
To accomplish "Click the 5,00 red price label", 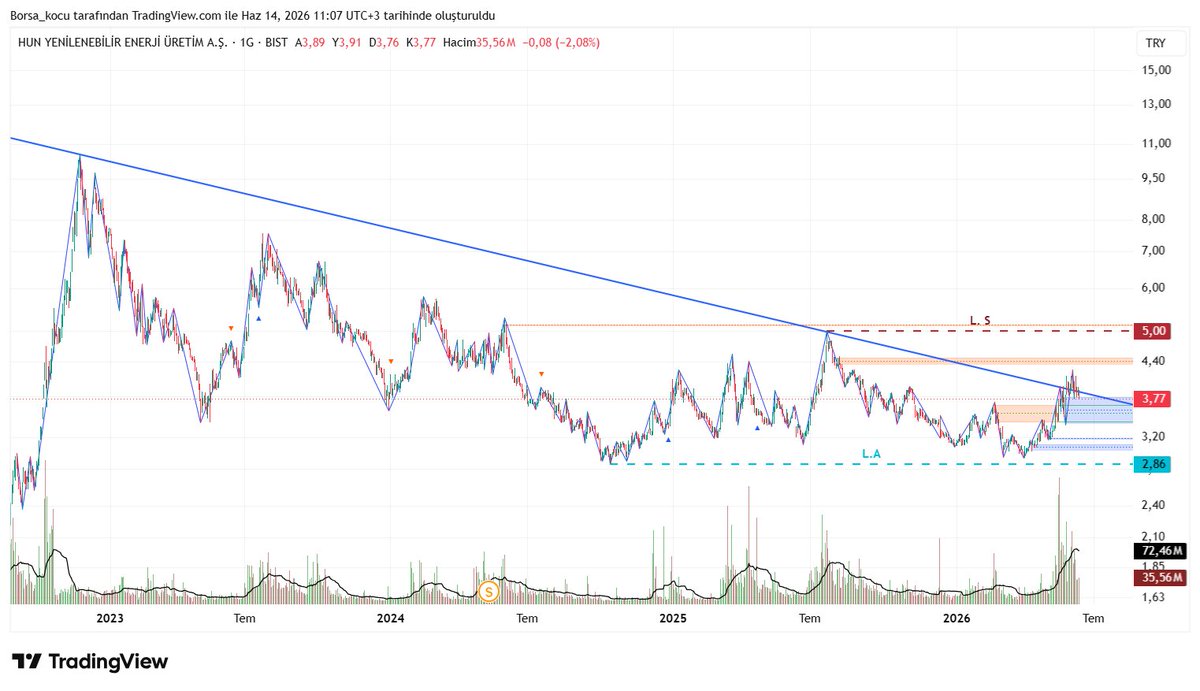I will [1154, 331].
